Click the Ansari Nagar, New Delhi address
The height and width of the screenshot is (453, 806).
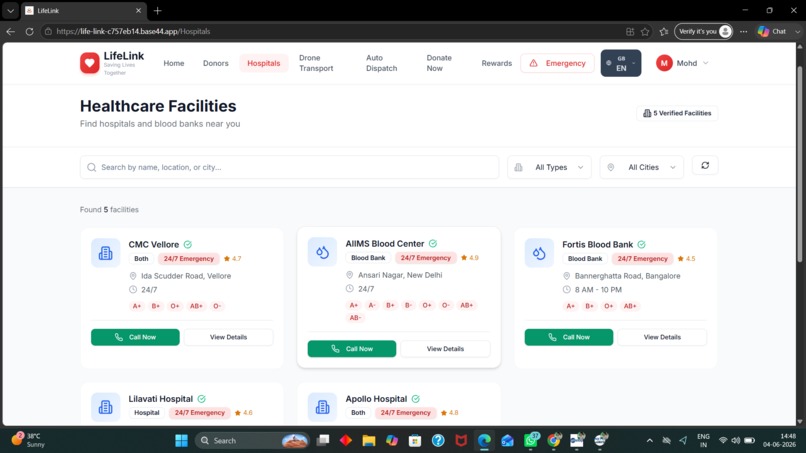(400, 275)
